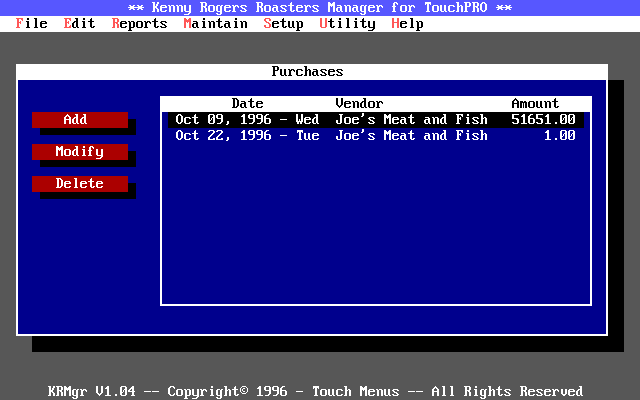The width and height of the screenshot is (640, 400).
Task: Click the Vendor column header
Action: point(359,103)
